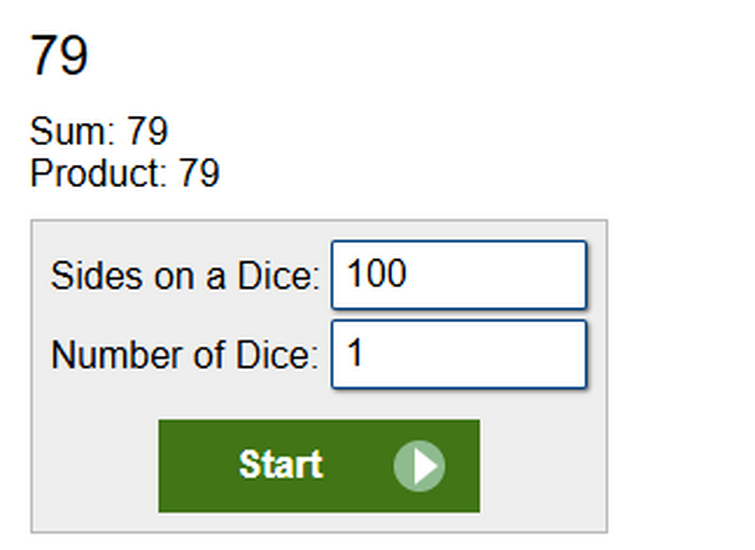Click the Number of Dice label
755x550 pixels.
pyautogui.click(x=184, y=355)
